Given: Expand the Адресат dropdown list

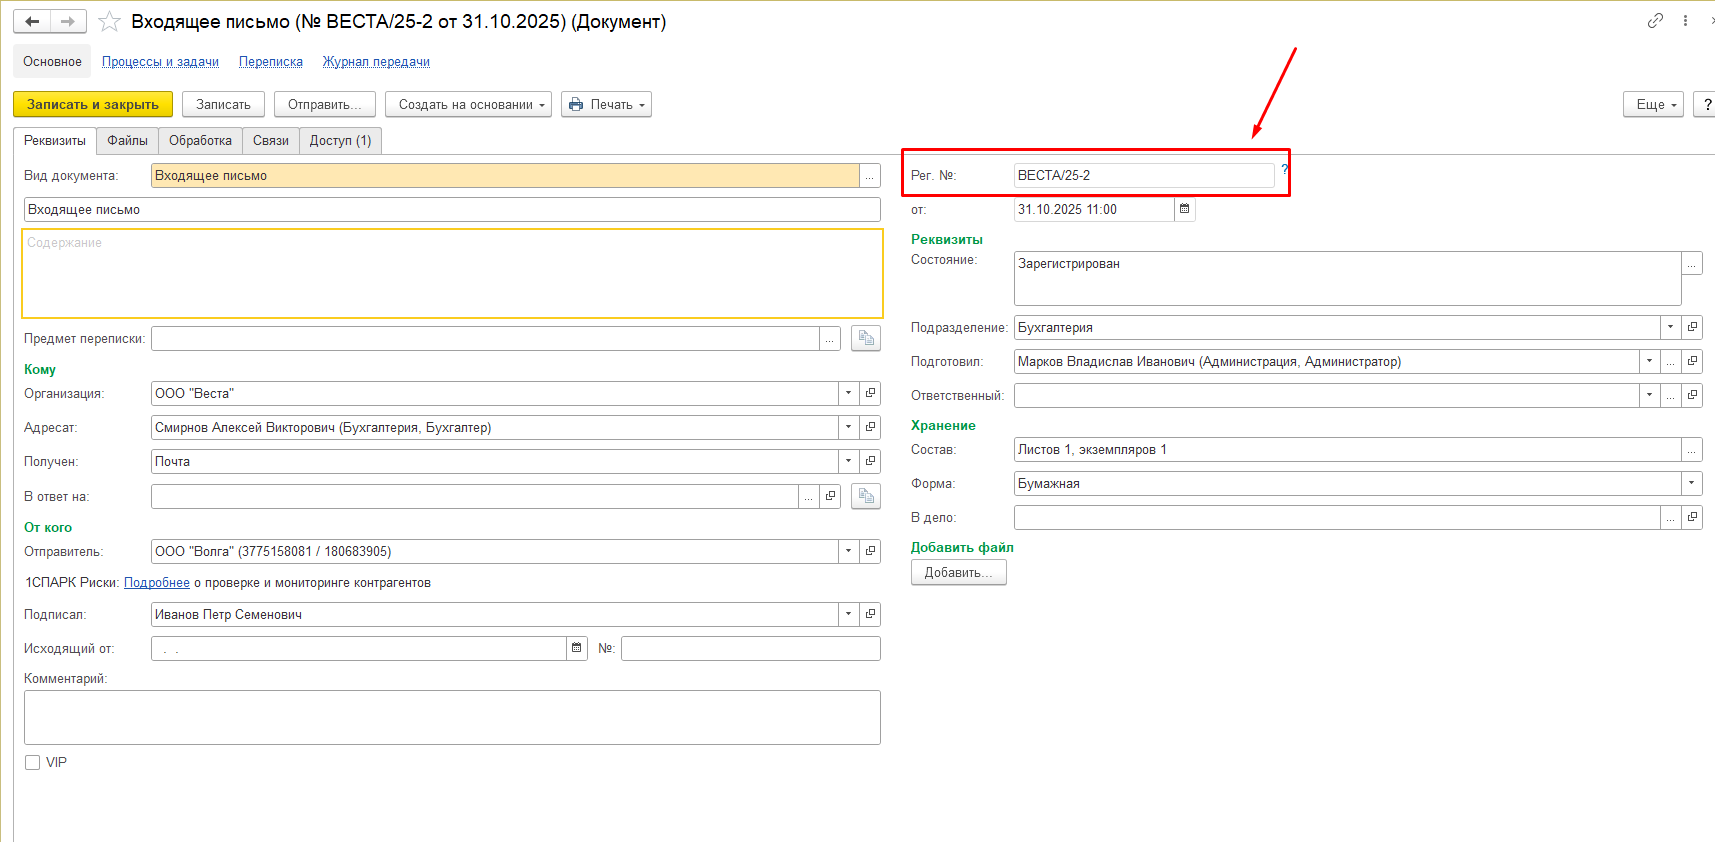Looking at the screenshot, I should (849, 427).
